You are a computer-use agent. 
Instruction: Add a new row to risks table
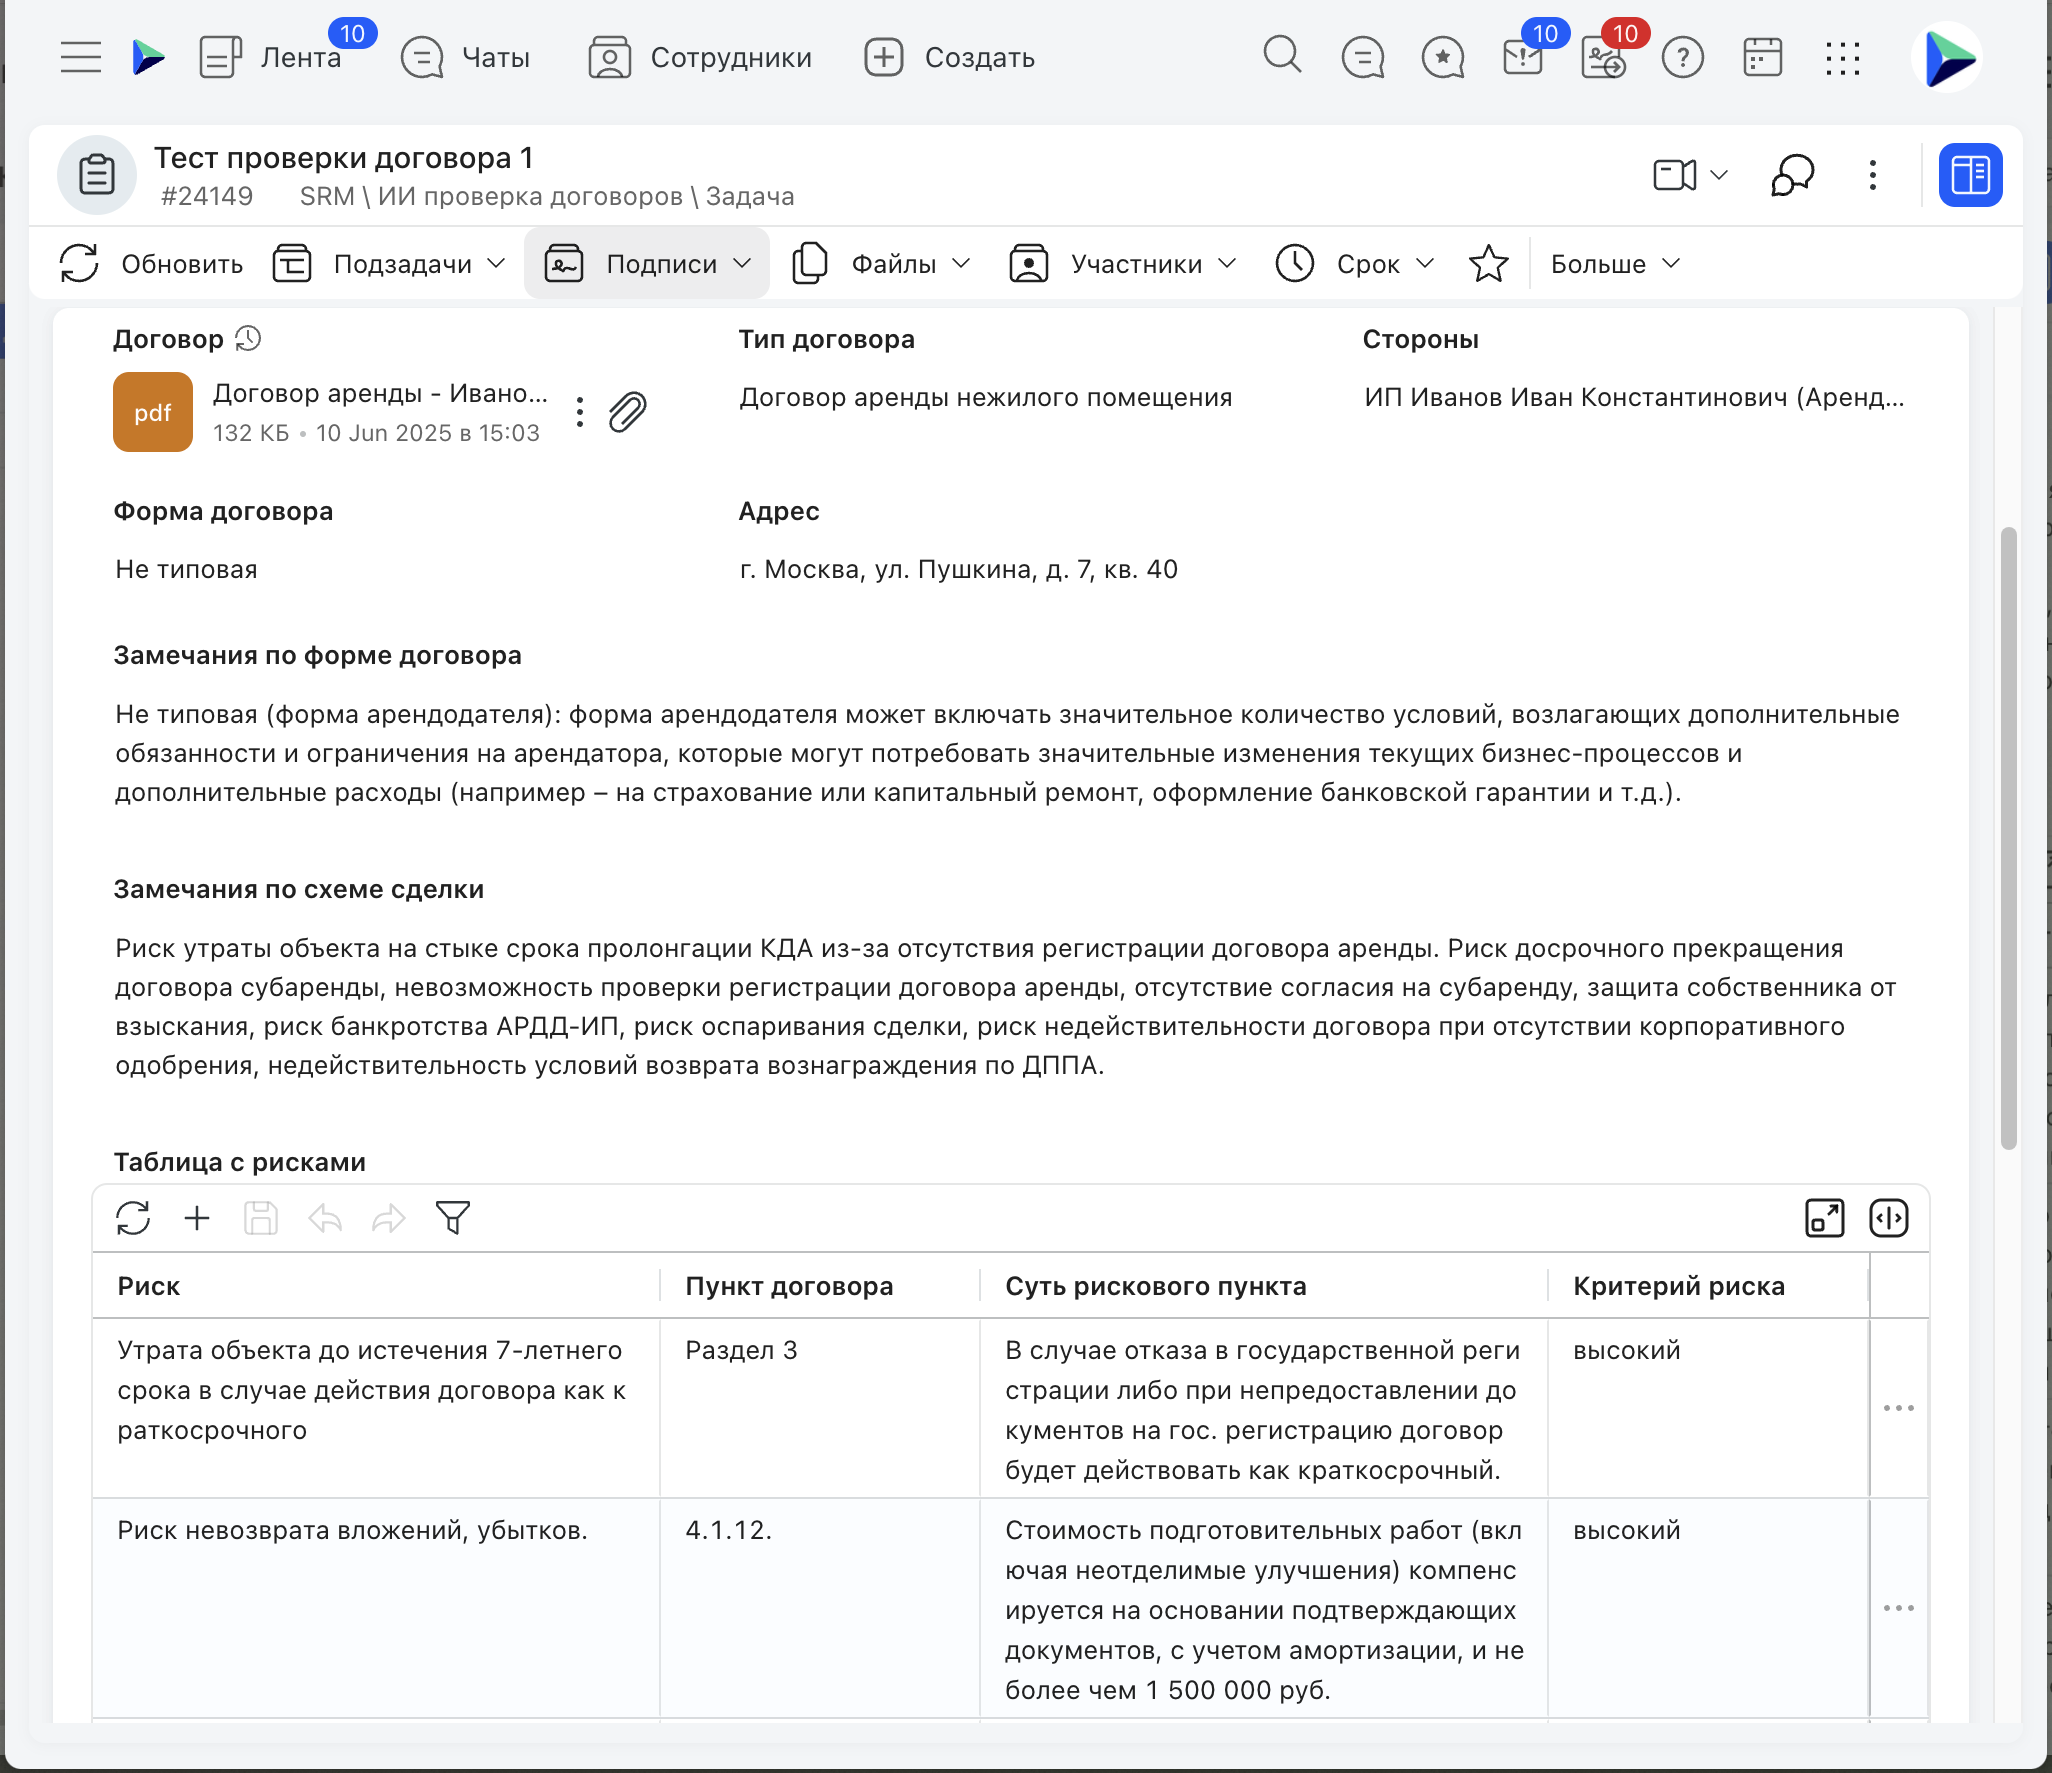[197, 1218]
